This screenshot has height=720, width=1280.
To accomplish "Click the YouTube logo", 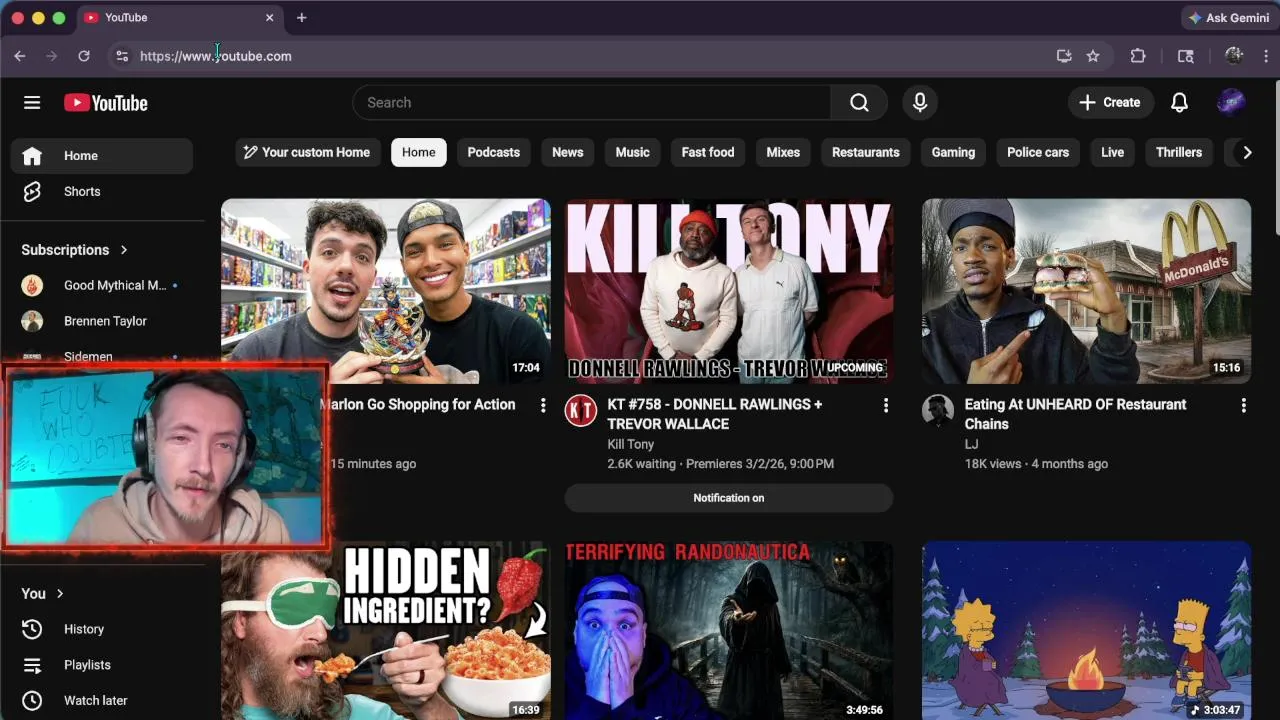I will (106, 103).
